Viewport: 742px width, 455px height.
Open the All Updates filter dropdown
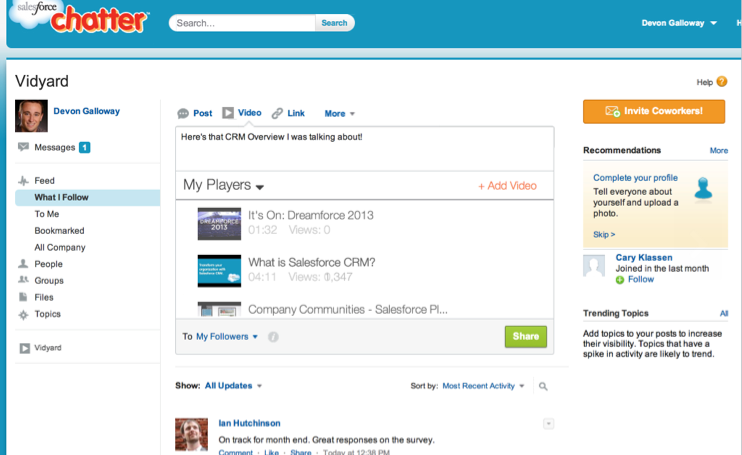233,386
